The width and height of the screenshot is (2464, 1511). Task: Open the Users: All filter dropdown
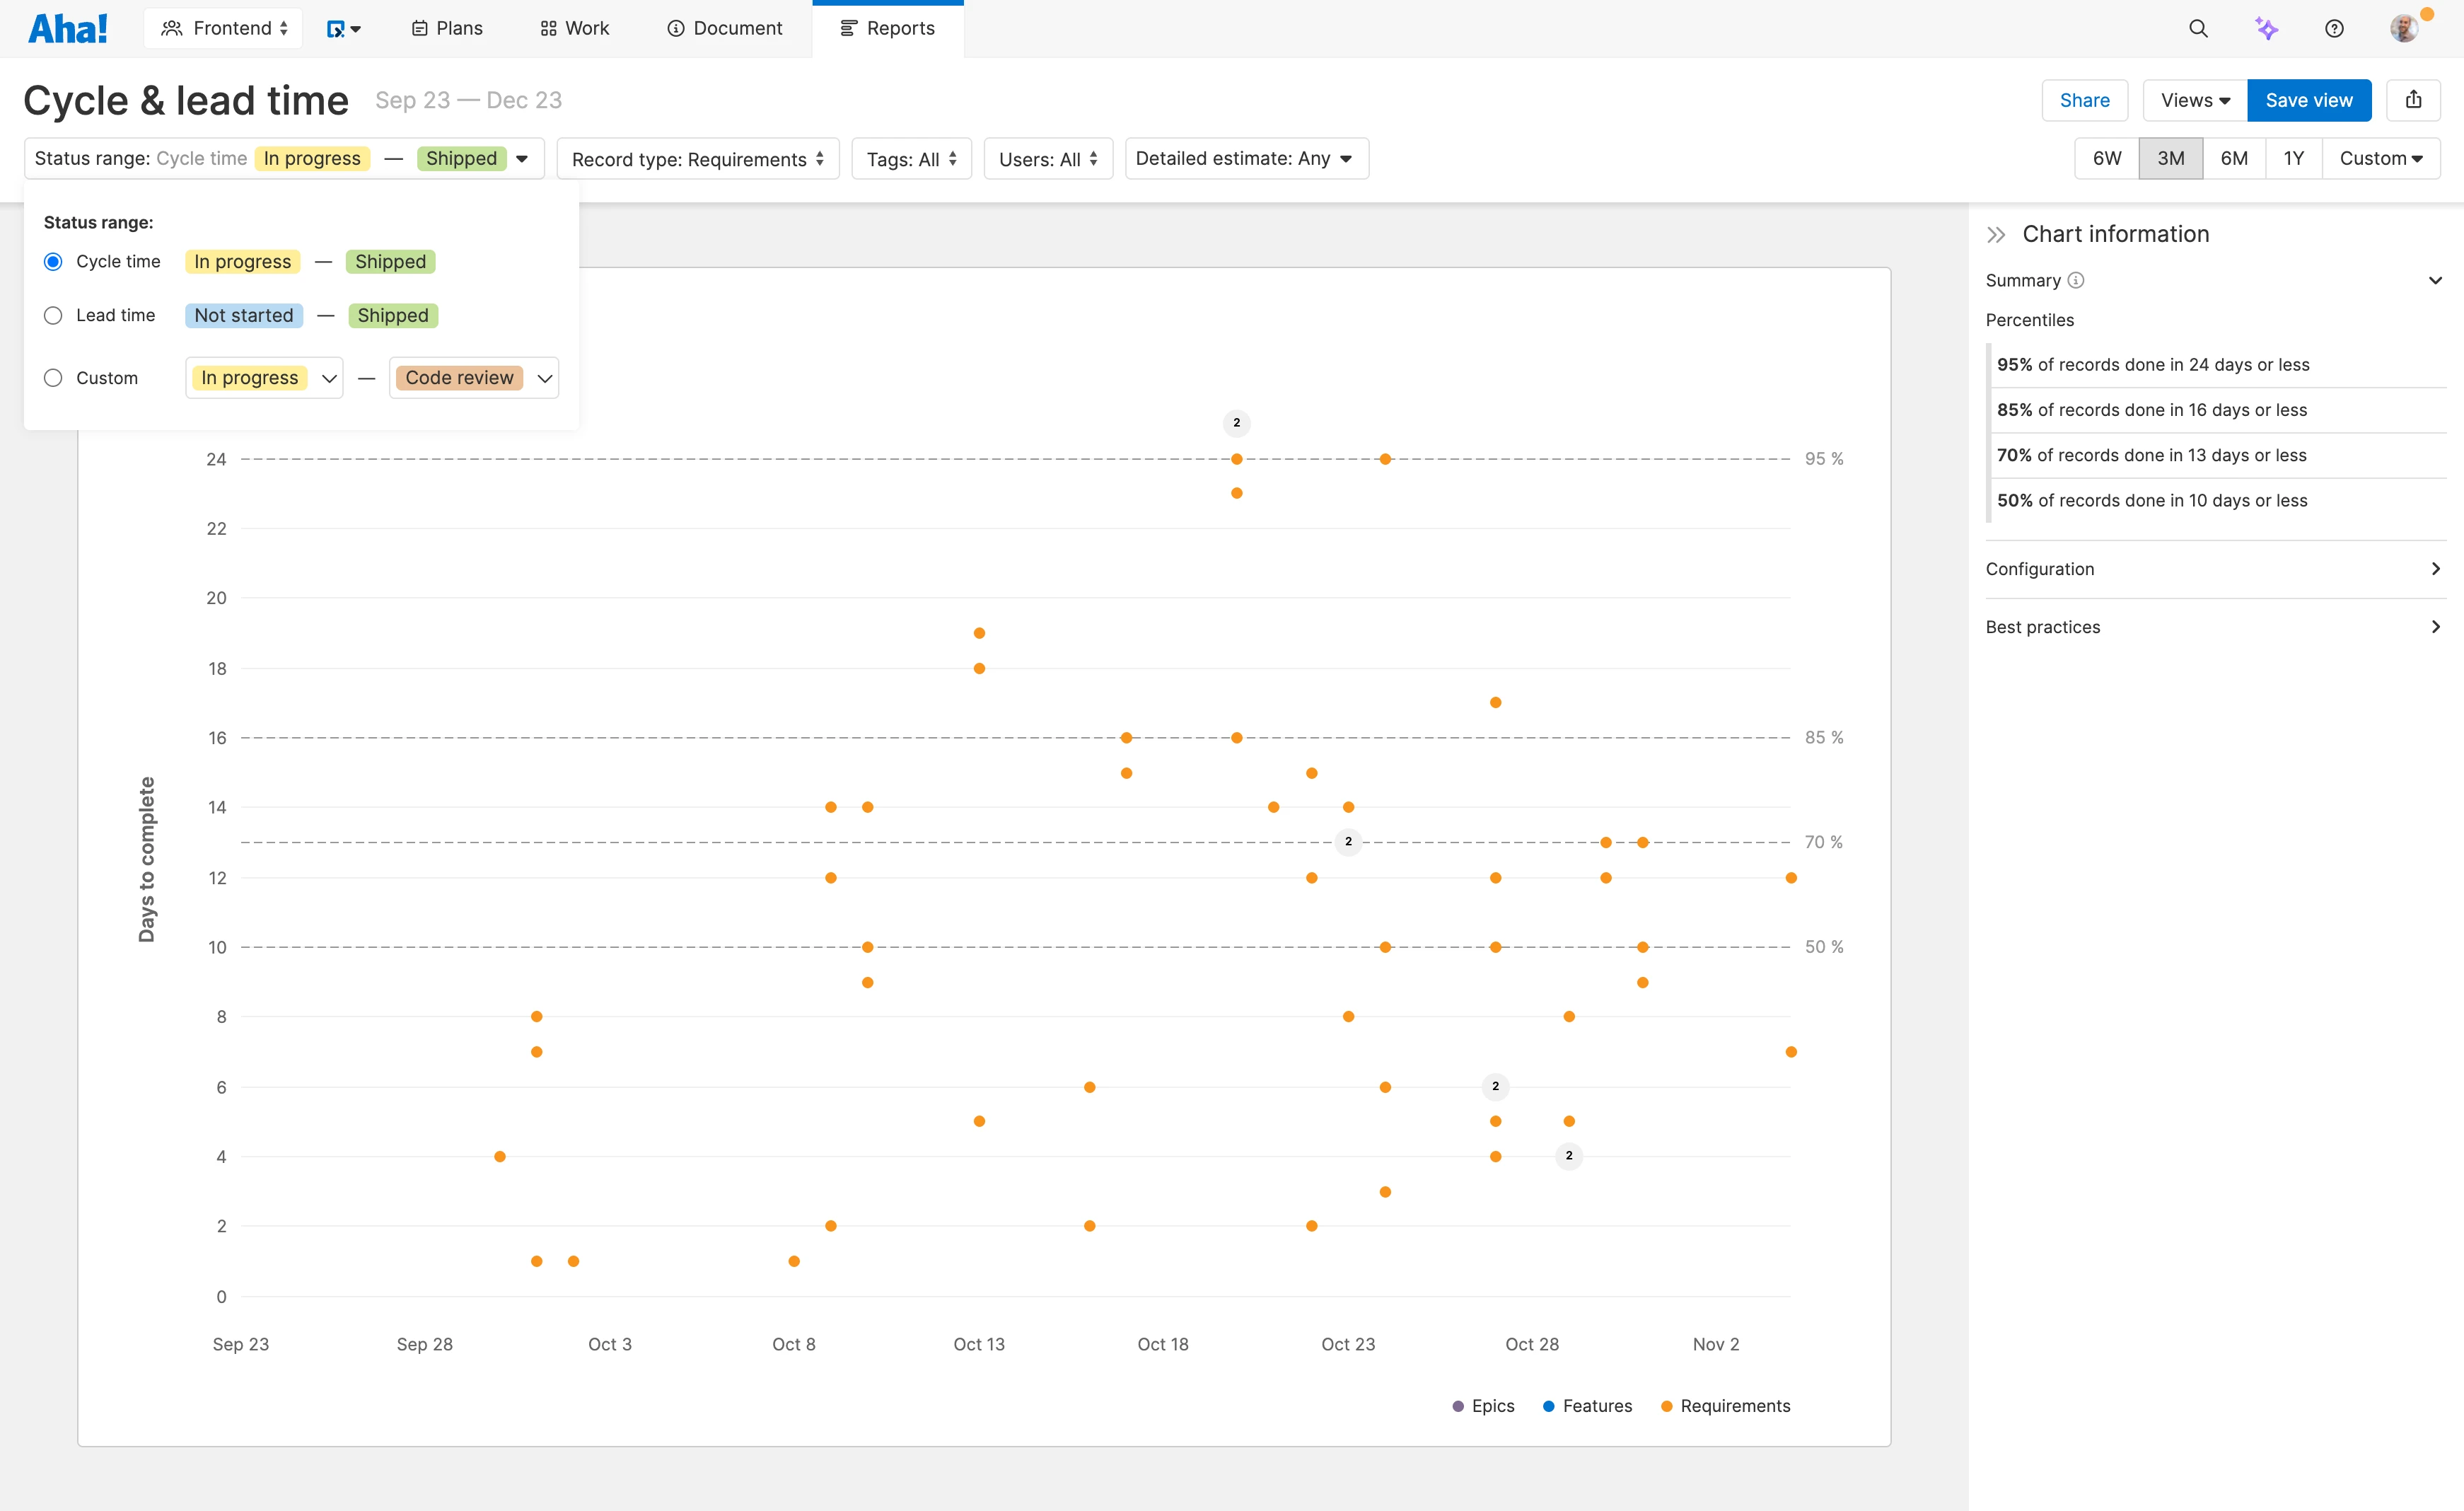point(1047,158)
